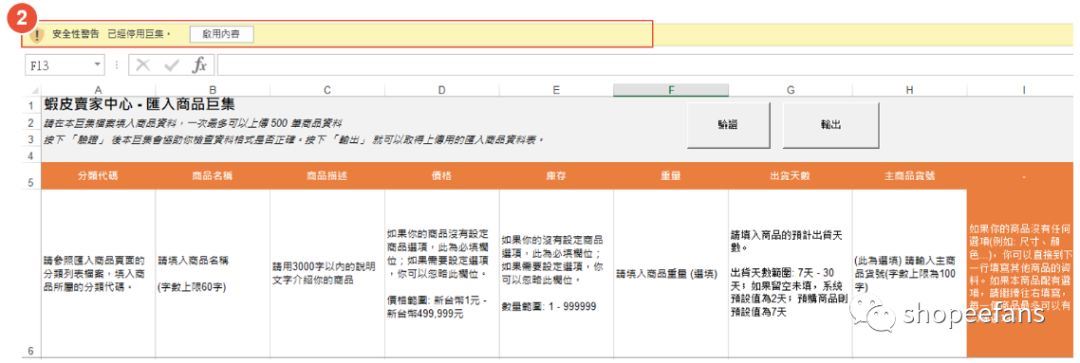Click the 重量 header cell

pyautogui.click(x=670, y=176)
